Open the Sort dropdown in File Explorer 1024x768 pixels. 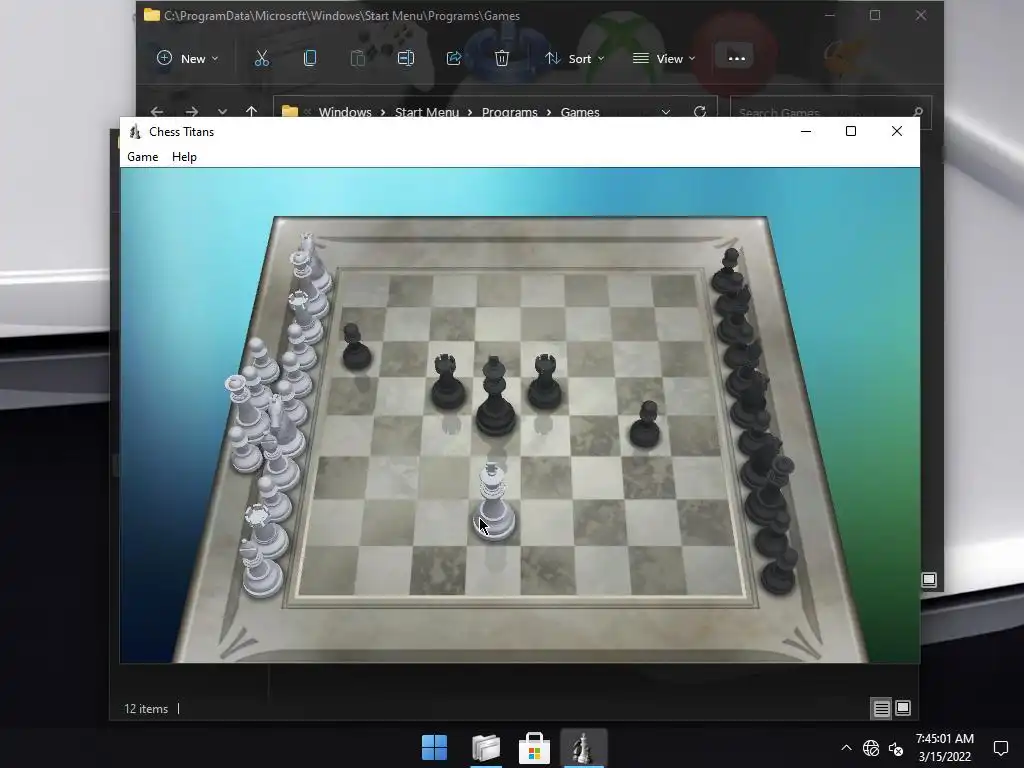pos(575,59)
